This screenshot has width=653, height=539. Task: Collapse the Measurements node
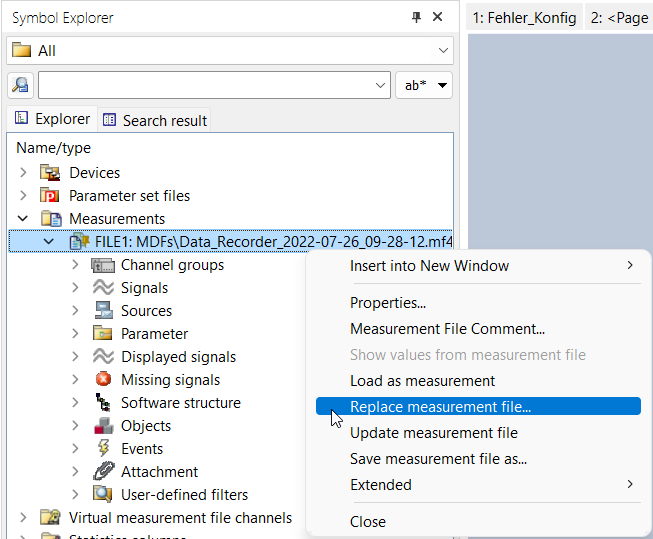[23, 218]
